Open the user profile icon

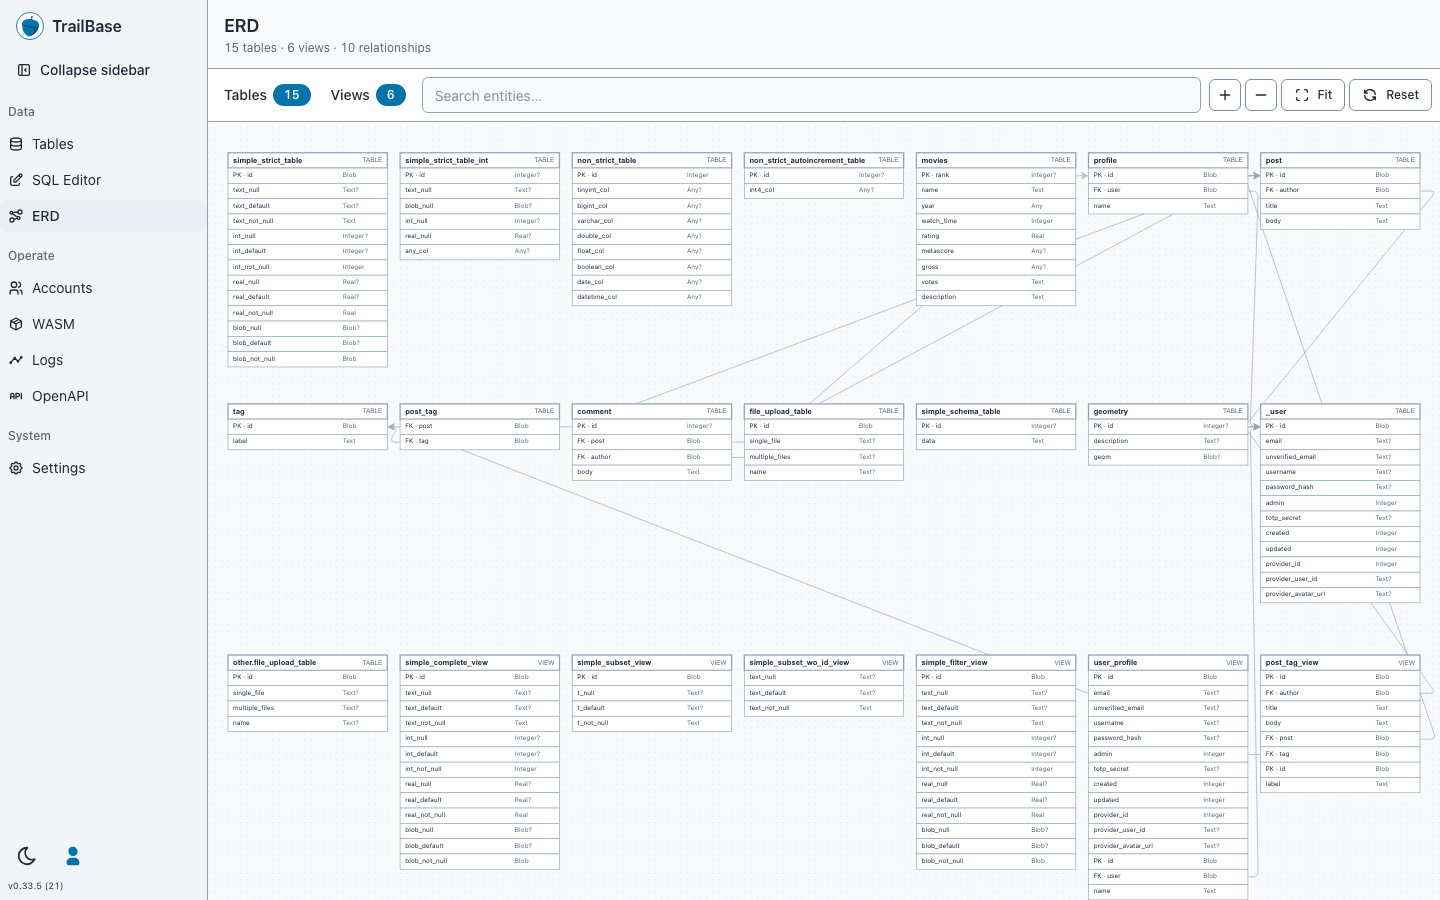point(73,856)
